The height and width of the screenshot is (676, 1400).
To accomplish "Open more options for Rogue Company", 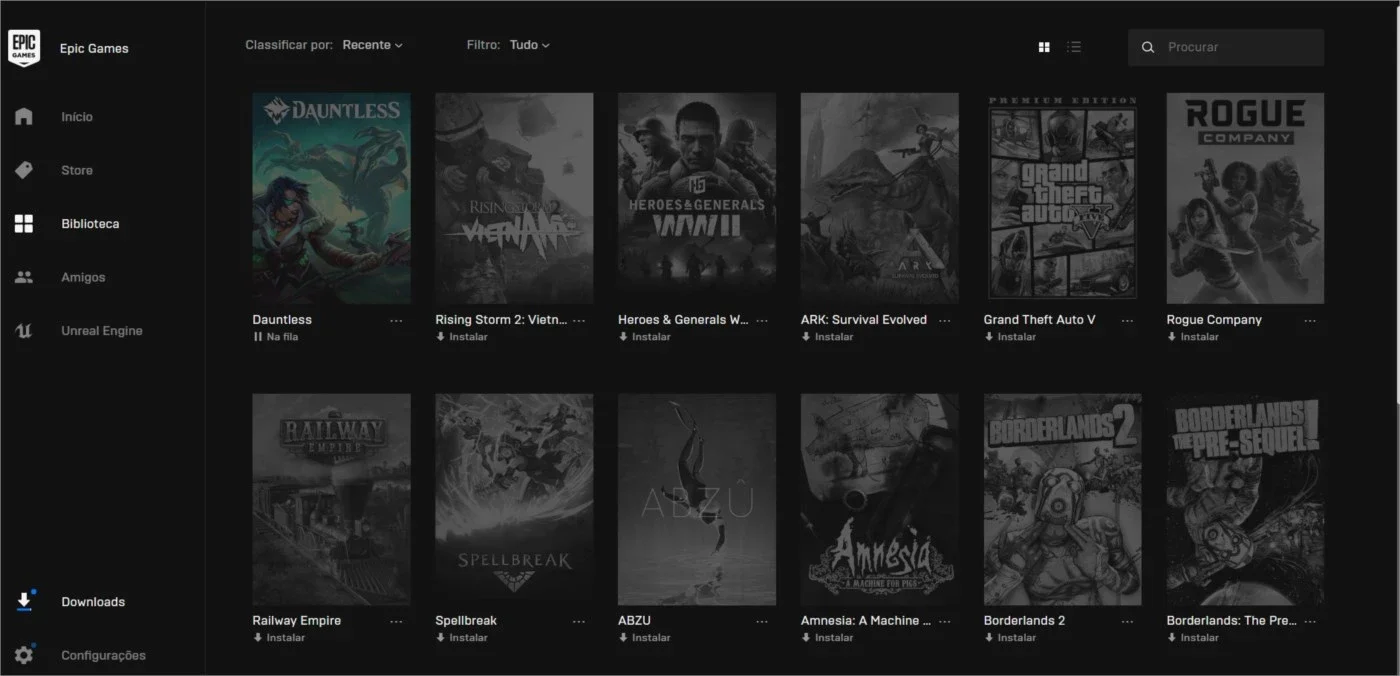I will coord(1310,321).
